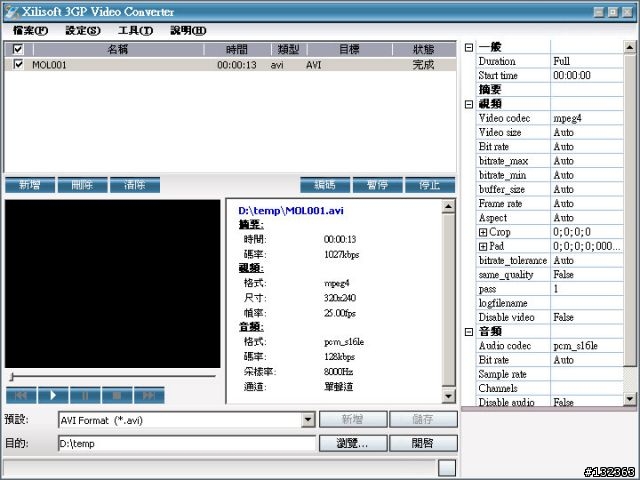The width and height of the screenshot is (640, 480).
Task: Click the 編碼 encode button
Action: click(325, 185)
